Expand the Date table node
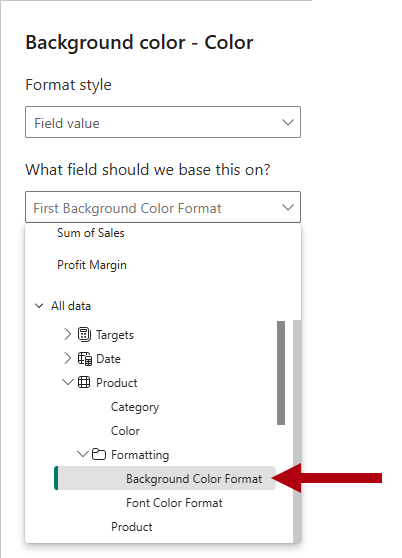The image size is (402, 558). pyautogui.click(x=68, y=359)
